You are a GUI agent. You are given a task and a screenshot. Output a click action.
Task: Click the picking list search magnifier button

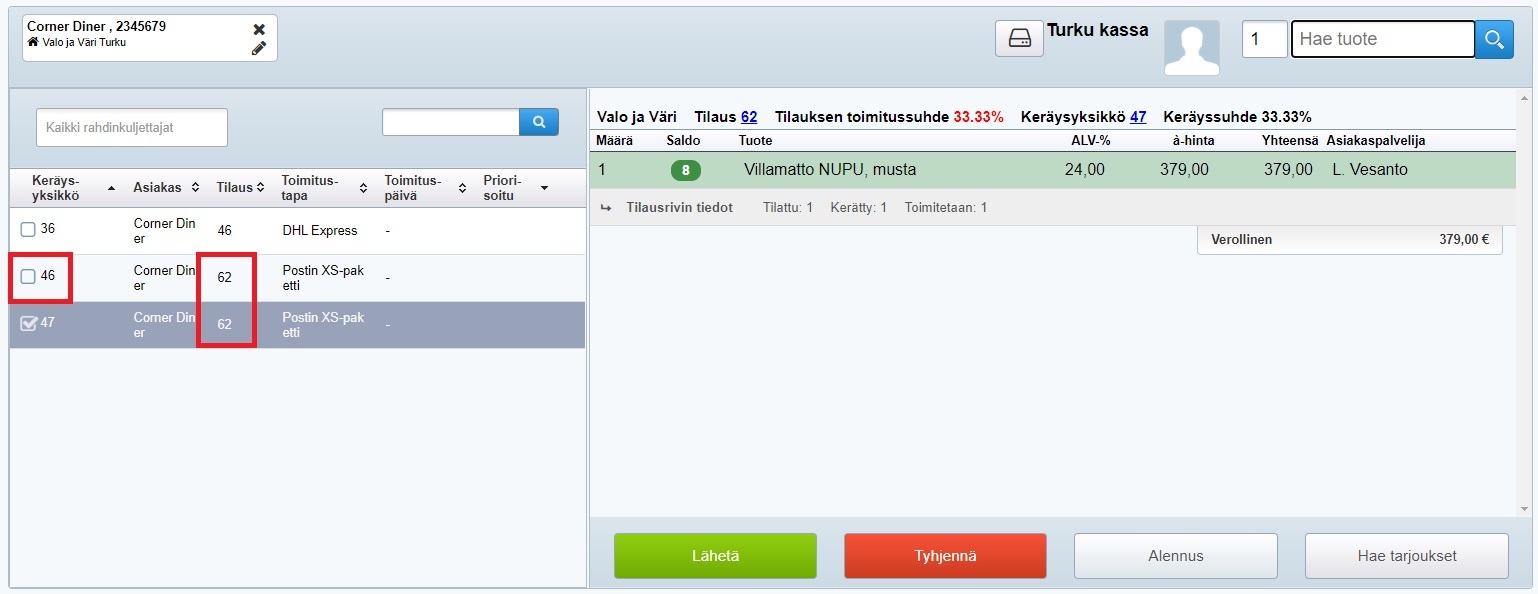coord(538,122)
